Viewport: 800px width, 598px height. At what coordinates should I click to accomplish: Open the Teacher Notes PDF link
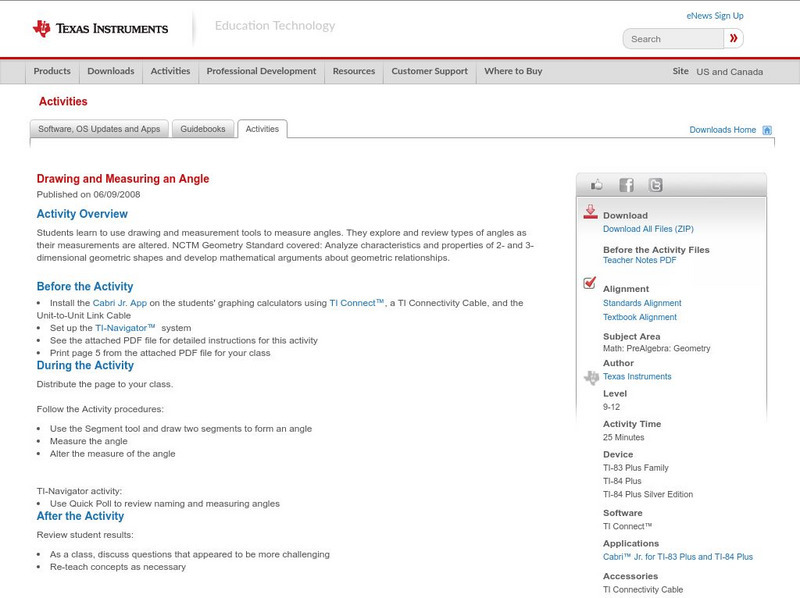639,260
